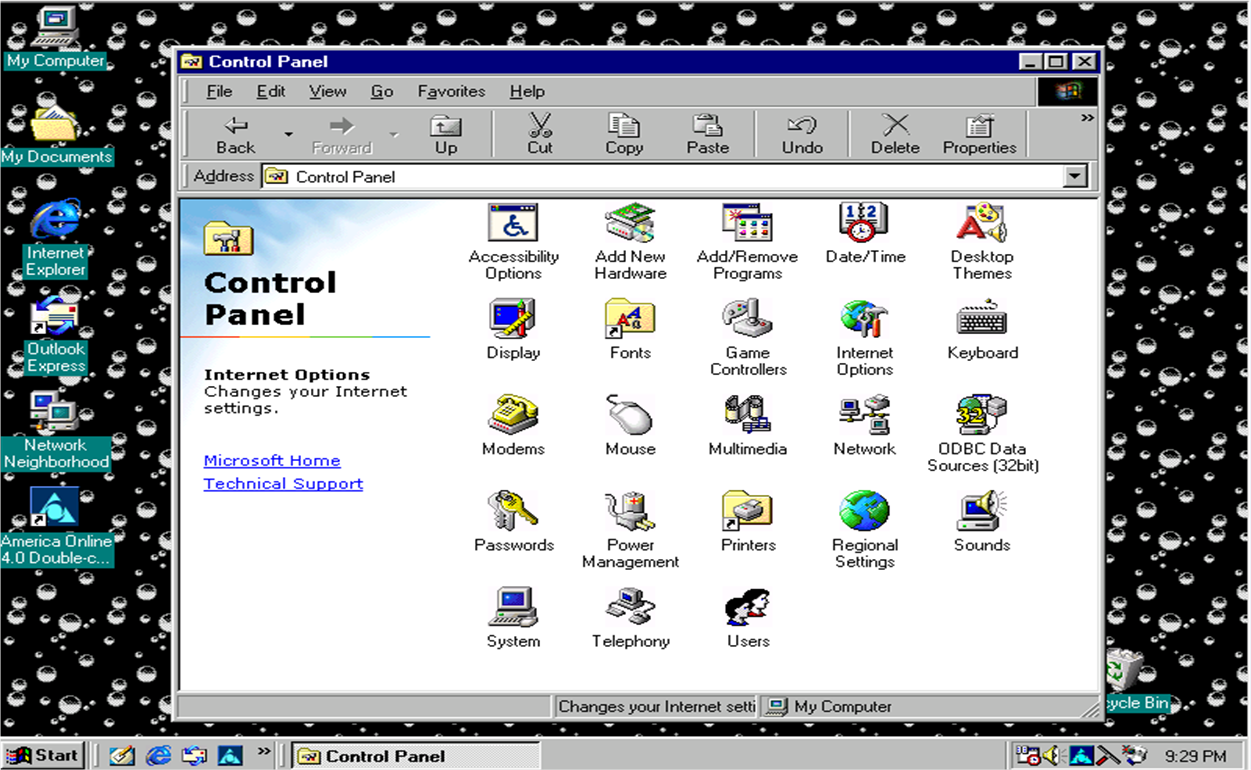The image size is (1251, 770).
Task: Open the Accessibility Options icon
Action: pos(513,223)
